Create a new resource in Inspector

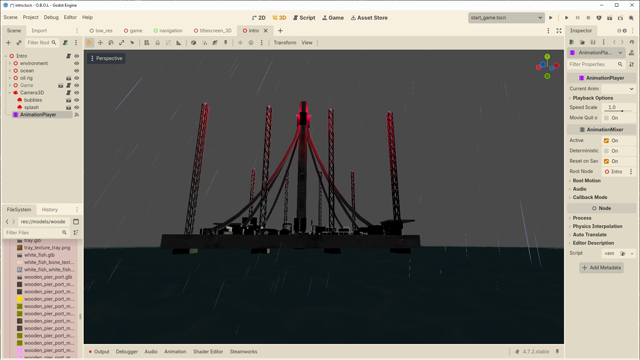click(x=572, y=42)
